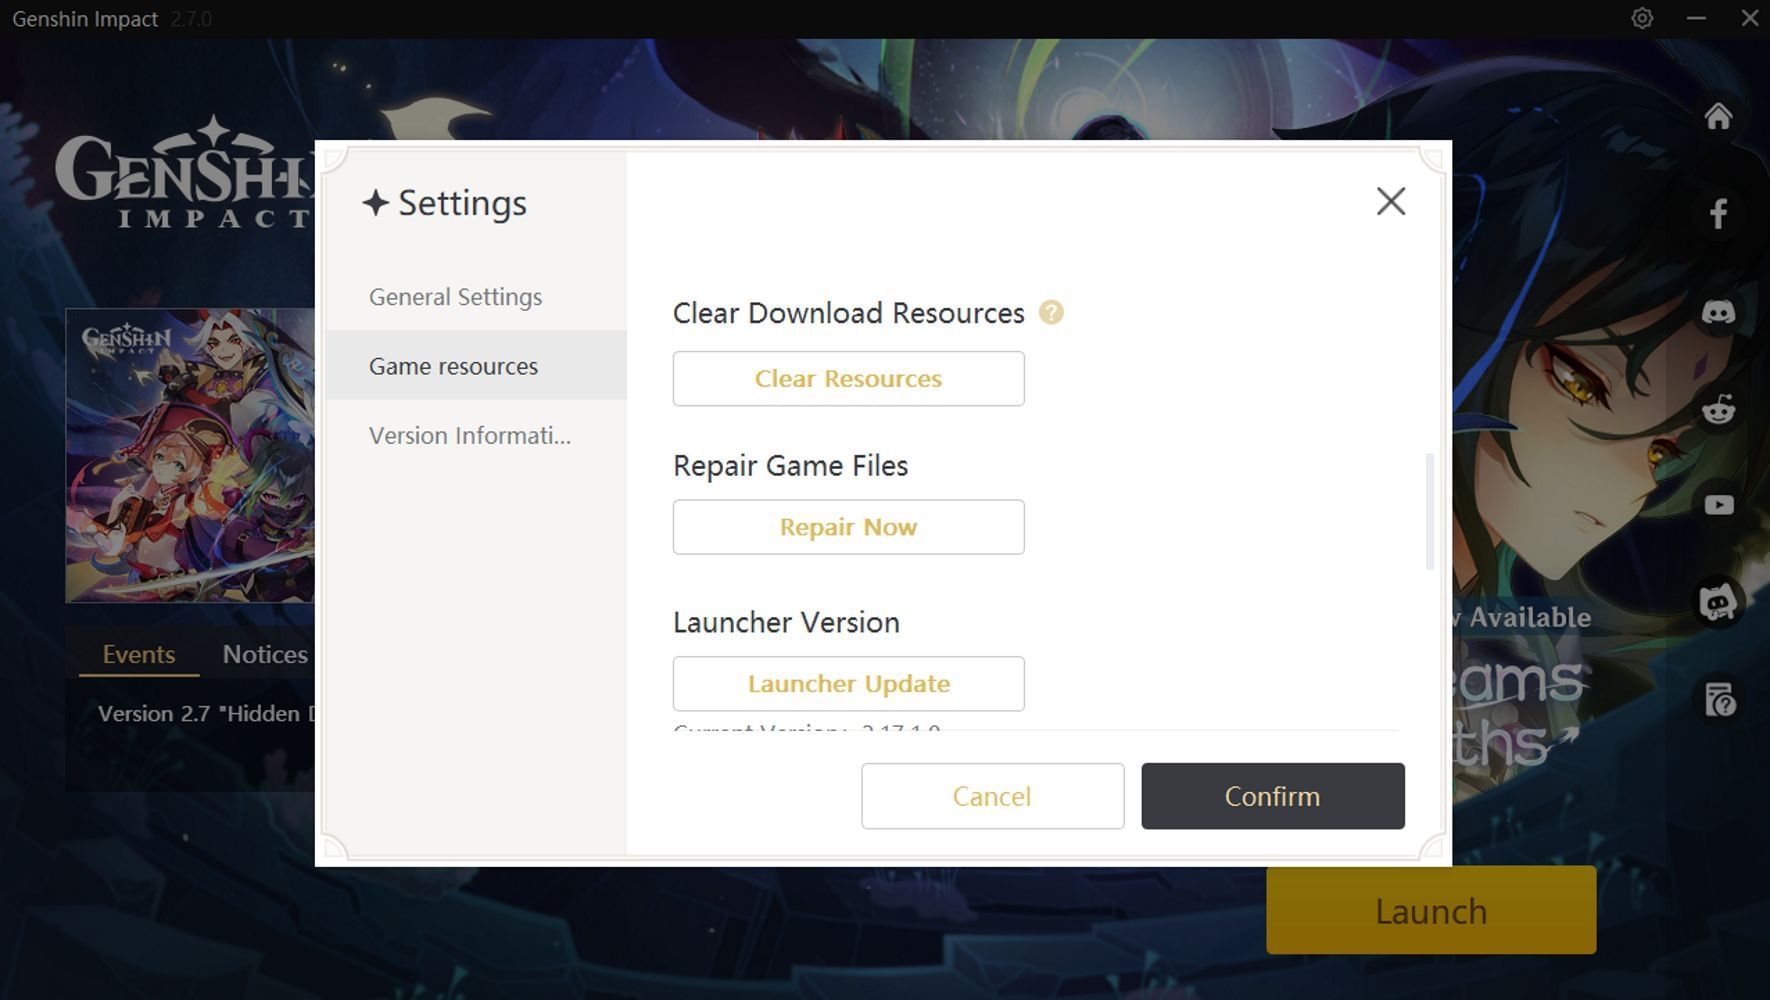
Task: Click the Repair Now button
Action: click(x=848, y=527)
